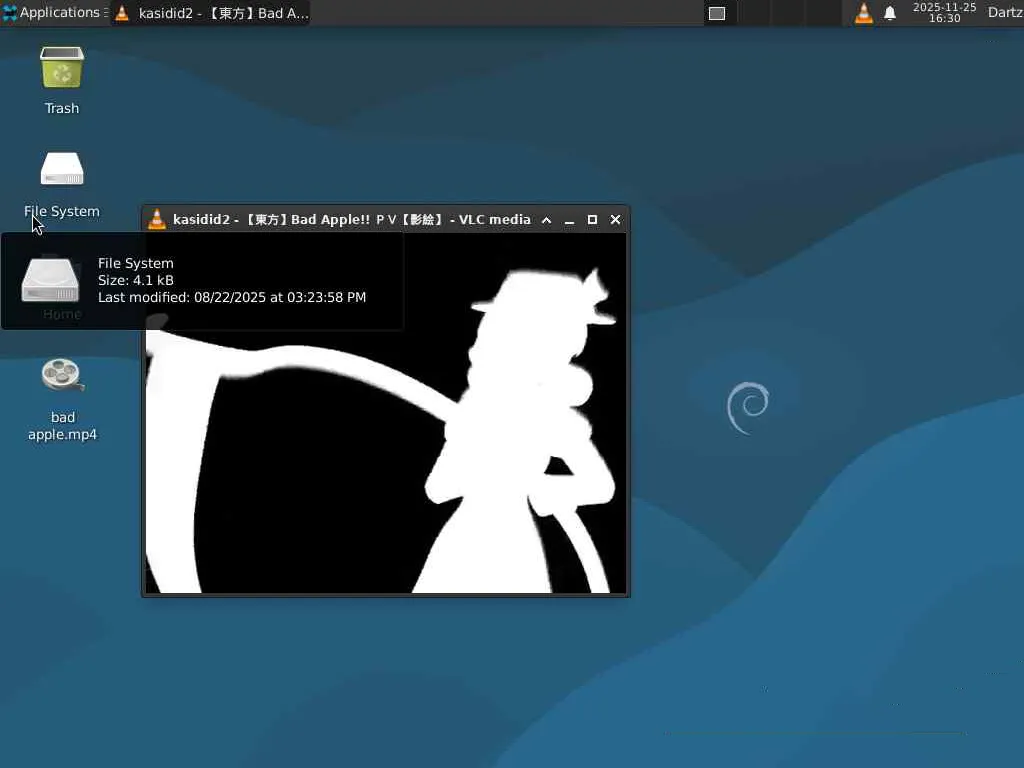Click the Trash label text
Screen dimensions: 1024x768
point(62,108)
